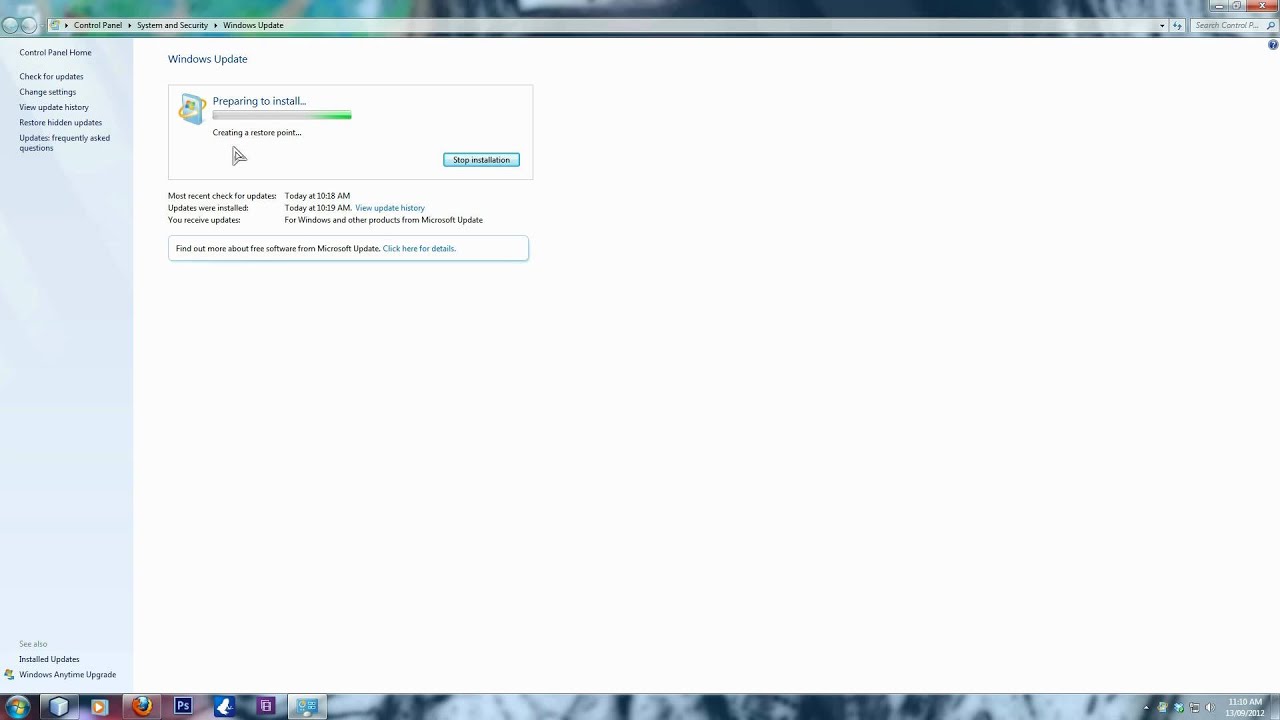
Task: Open the blue frog app taskbar icon
Action: tap(225, 707)
